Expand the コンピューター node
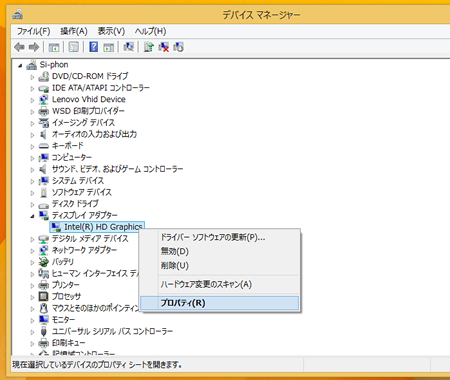 coord(32,158)
